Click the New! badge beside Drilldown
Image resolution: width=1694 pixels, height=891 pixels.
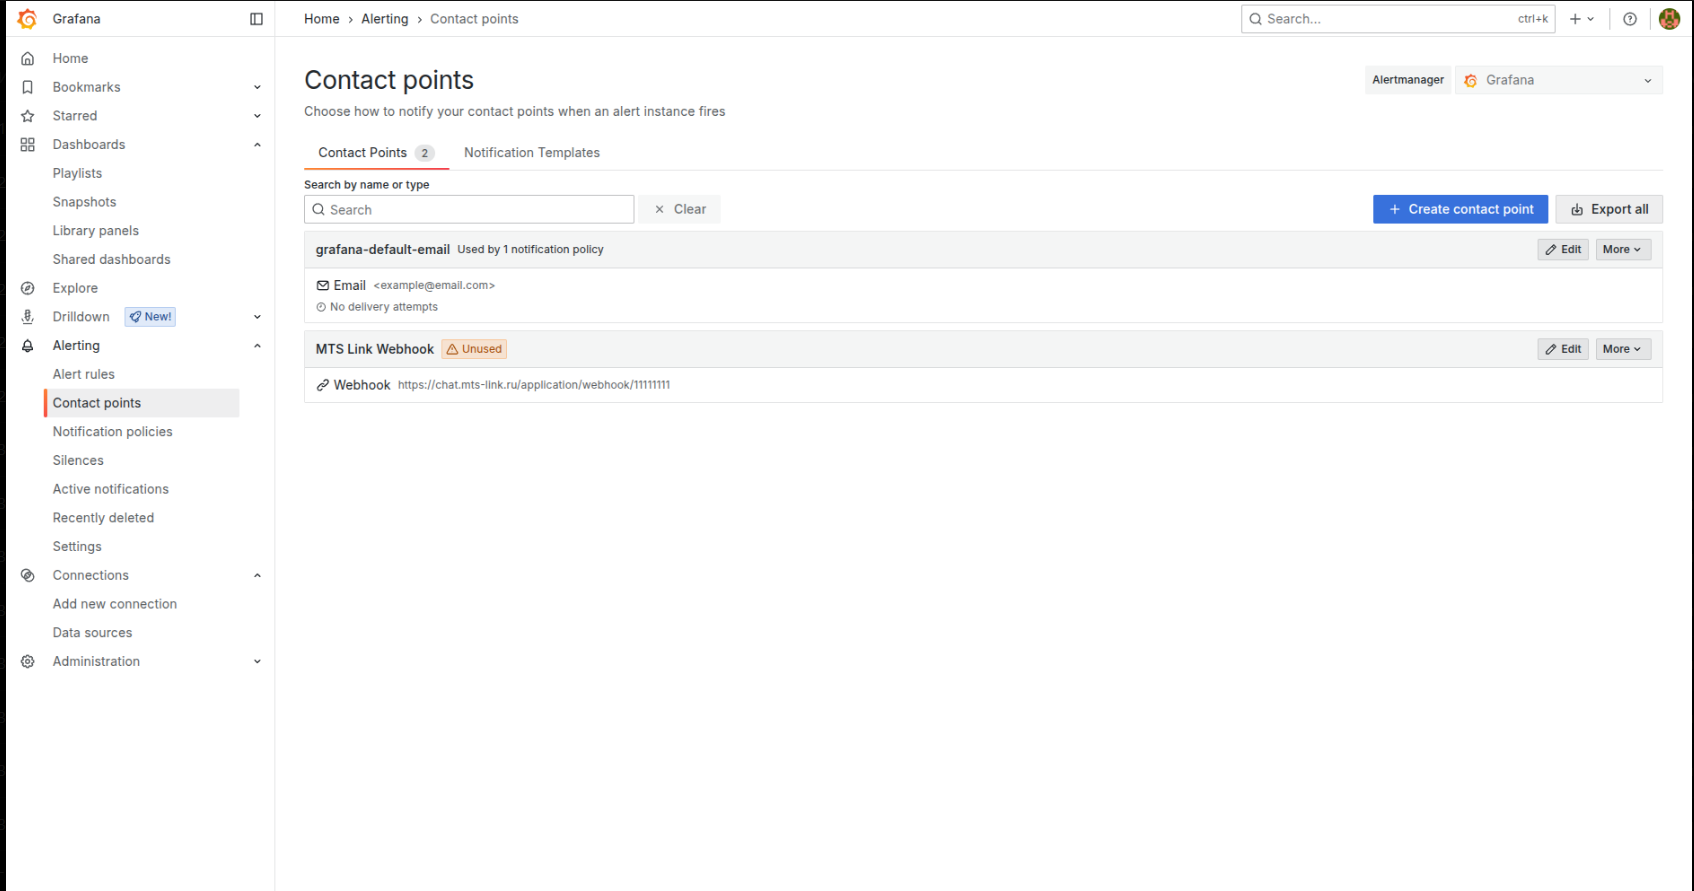150,317
